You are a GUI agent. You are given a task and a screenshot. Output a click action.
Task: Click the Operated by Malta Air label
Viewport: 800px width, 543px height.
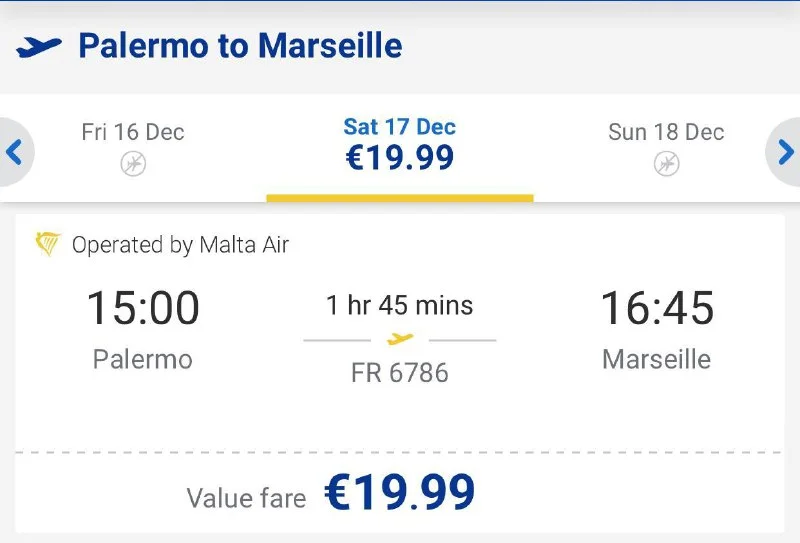tap(180, 245)
